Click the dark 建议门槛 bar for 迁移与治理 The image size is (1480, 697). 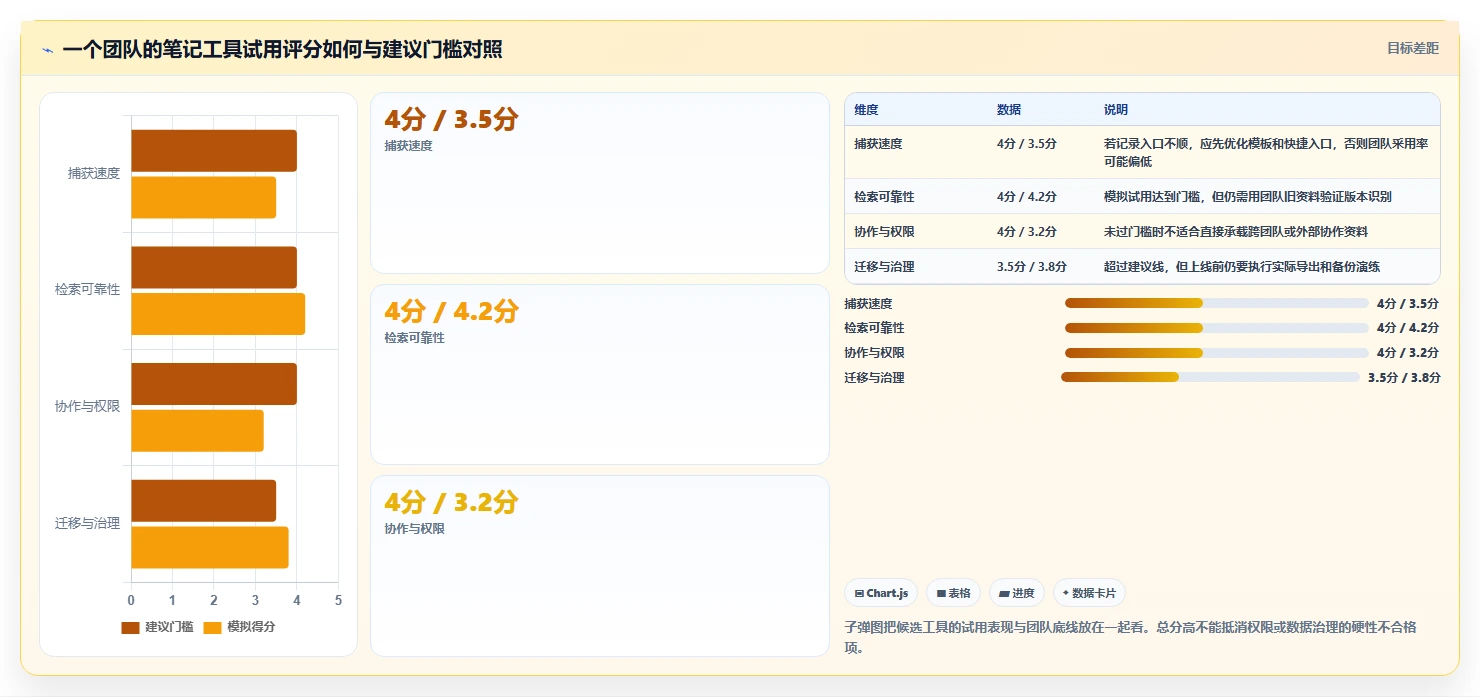203,501
